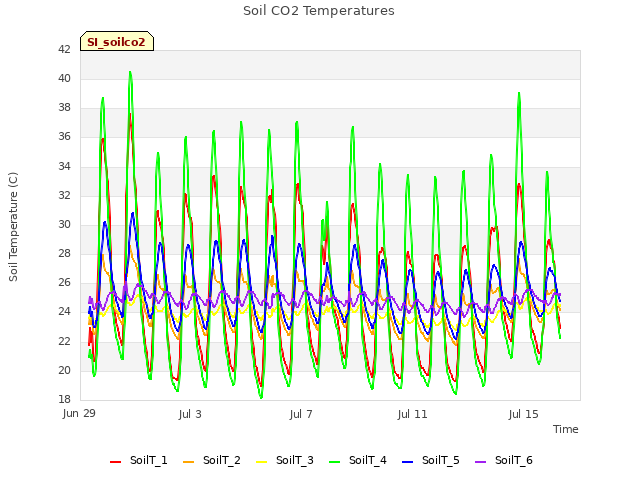Click the 24 y-axis tick label
The image size is (640, 480).
click(64, 312)
